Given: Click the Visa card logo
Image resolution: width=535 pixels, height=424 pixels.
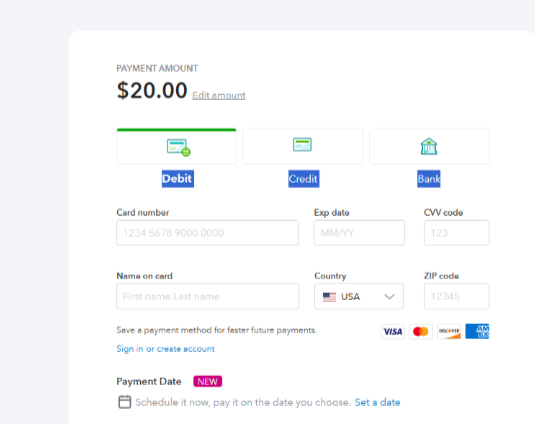Looking at the screenshot, I should (x=393, y=332).
